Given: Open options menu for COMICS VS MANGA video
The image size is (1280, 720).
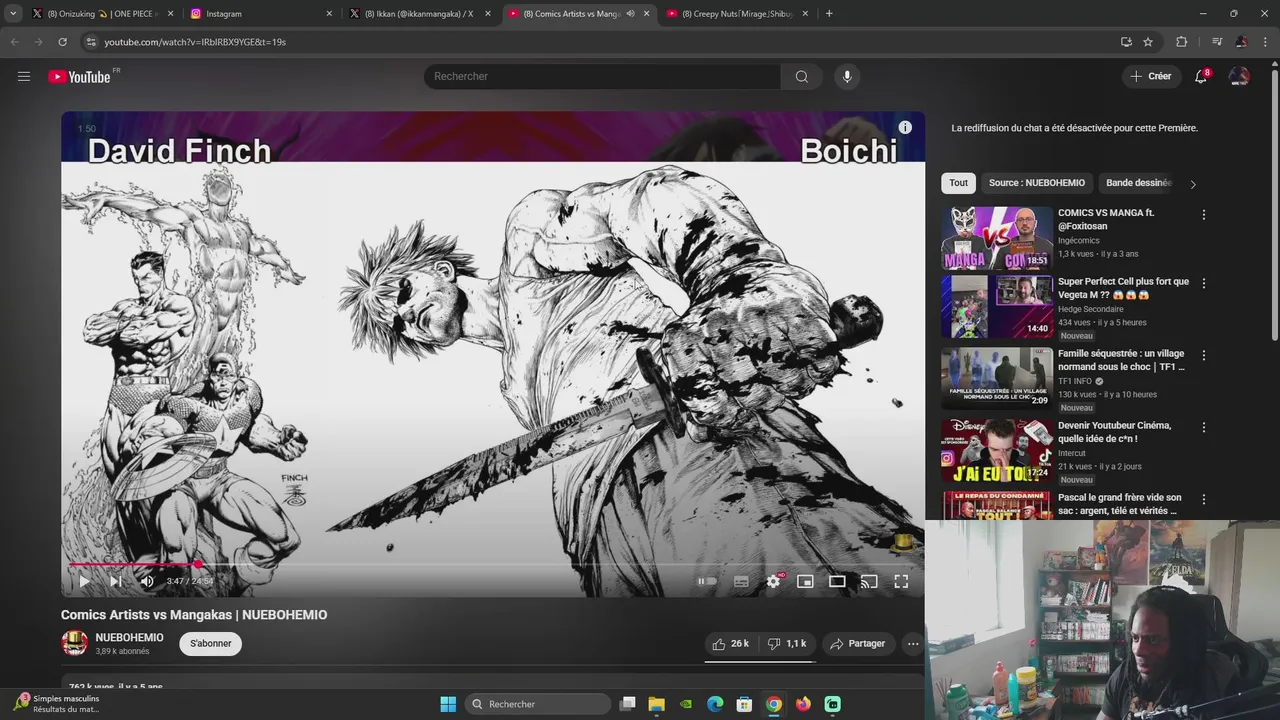Looking at the screenshot, I should (x=1203, y=215).
